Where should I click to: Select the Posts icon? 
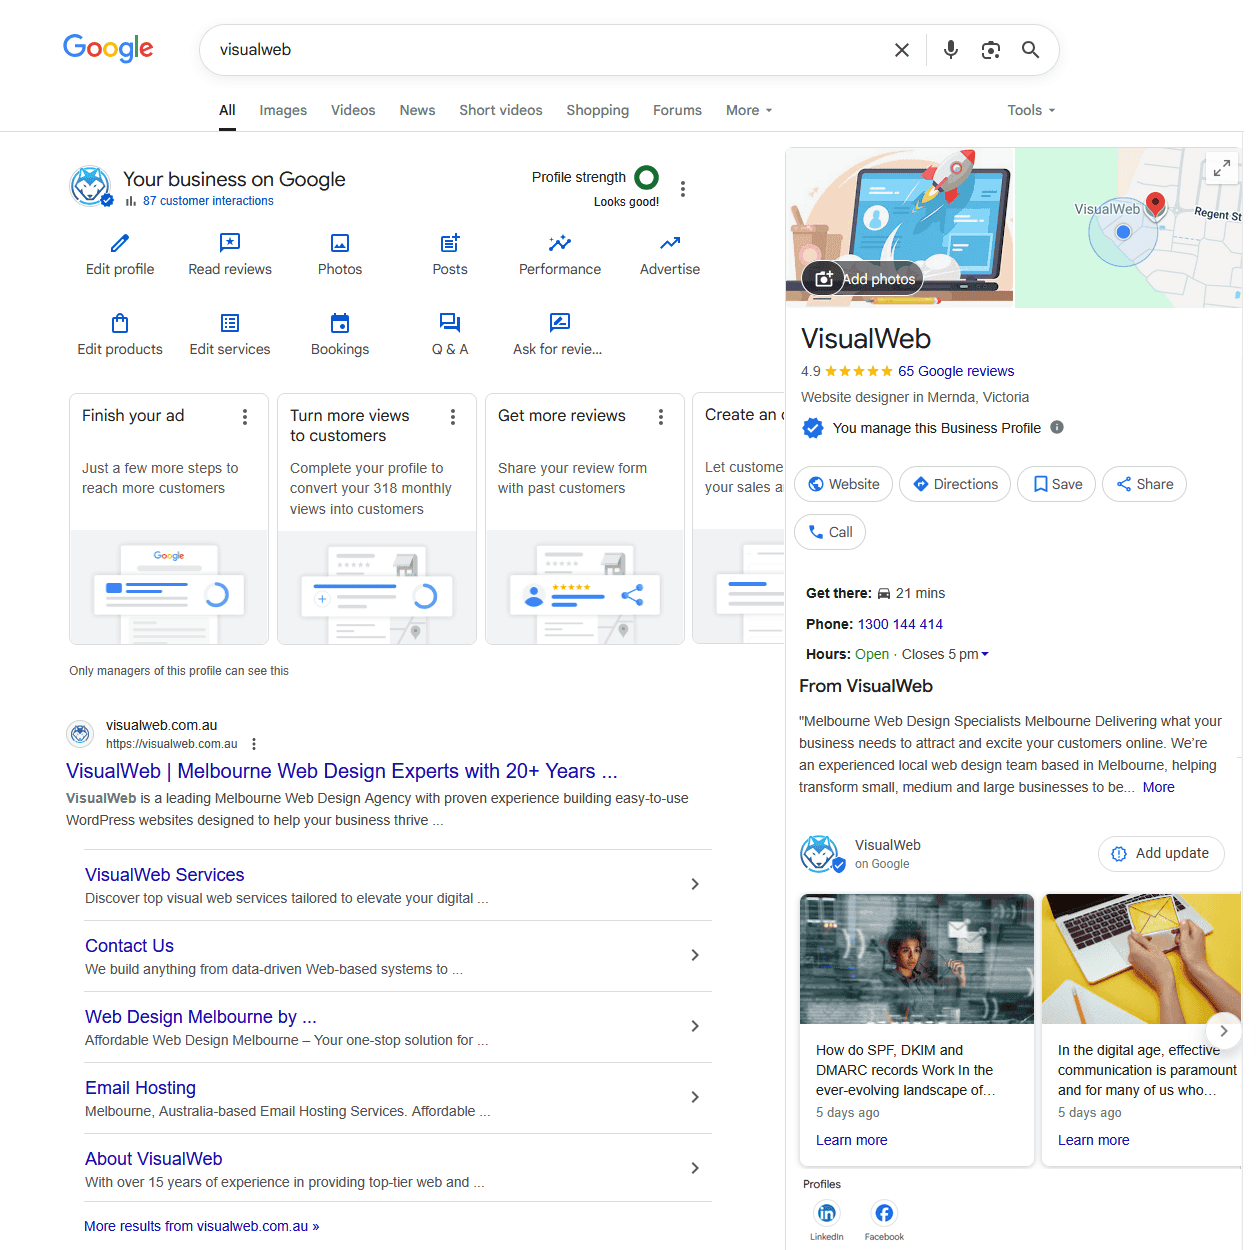[449, 243]
